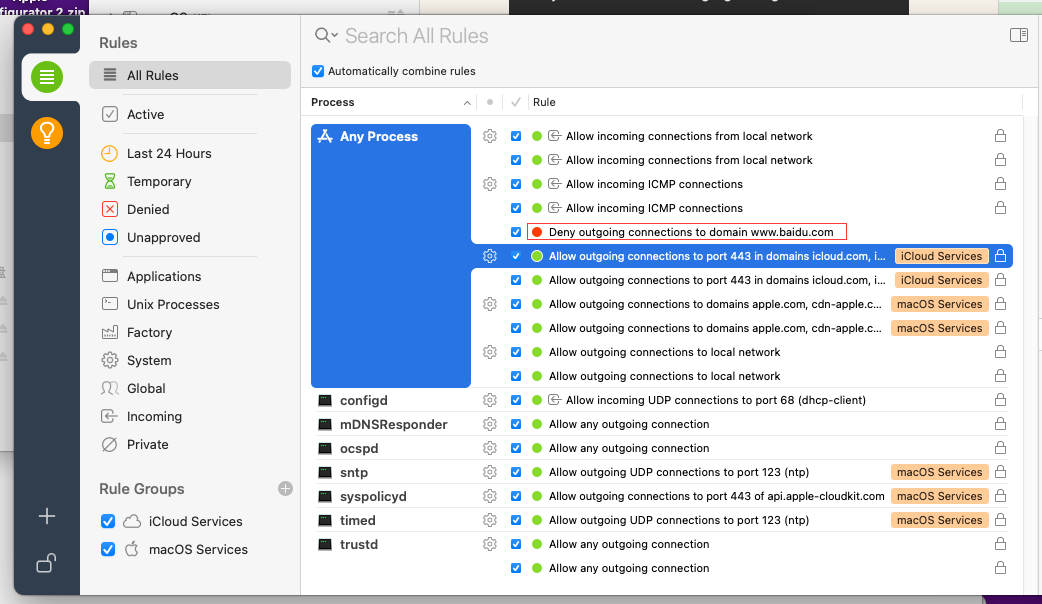Disable syspolicyd rule checkbox
The height and width of the screenshot is (604, 1042).
tap(516, 496)
